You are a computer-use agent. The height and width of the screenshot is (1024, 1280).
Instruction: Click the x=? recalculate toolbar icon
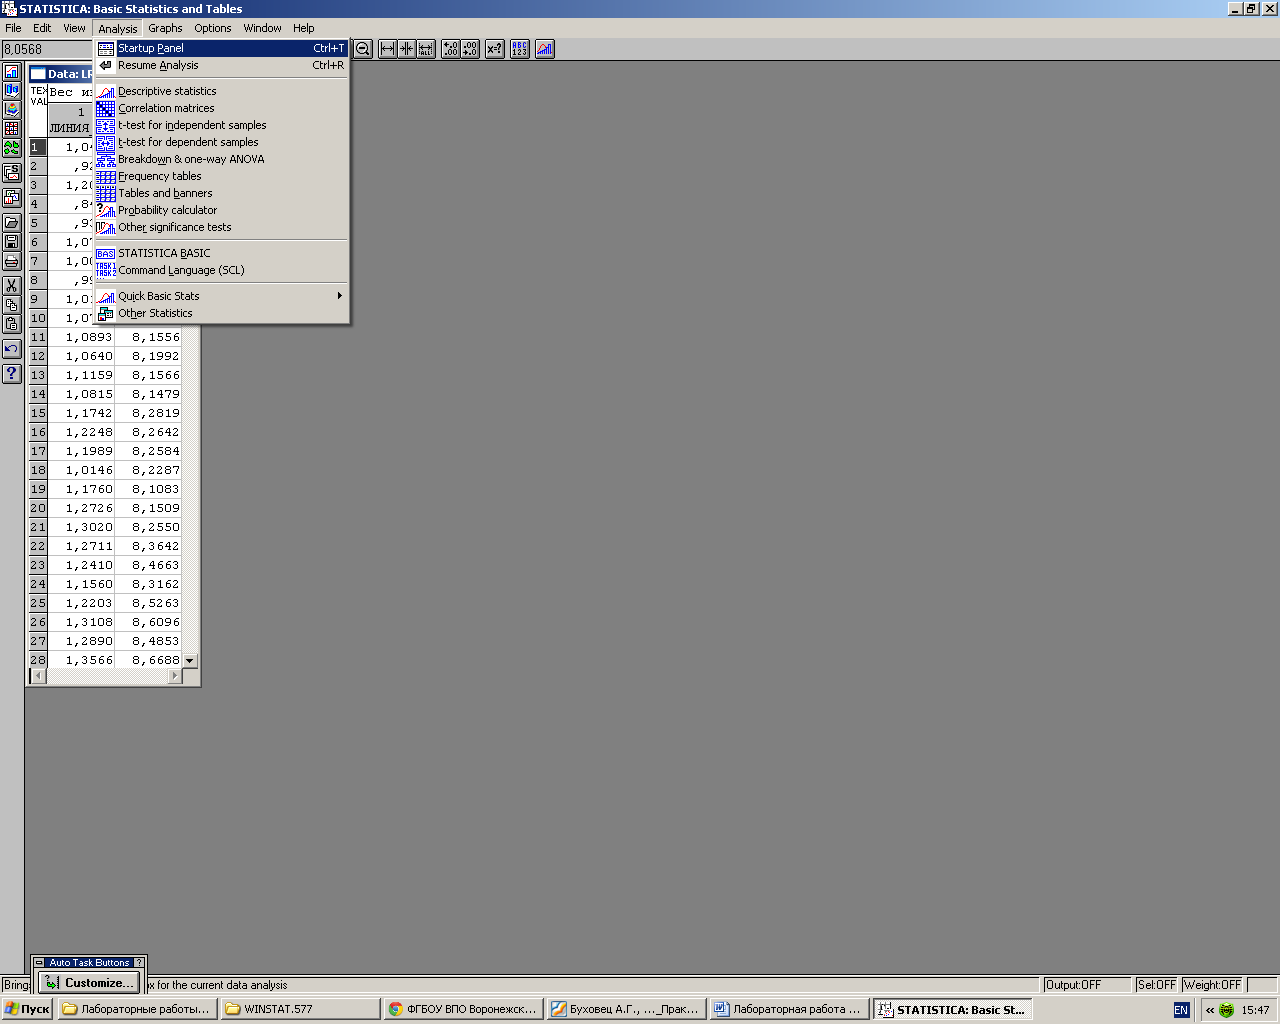(x=495, y=48)
